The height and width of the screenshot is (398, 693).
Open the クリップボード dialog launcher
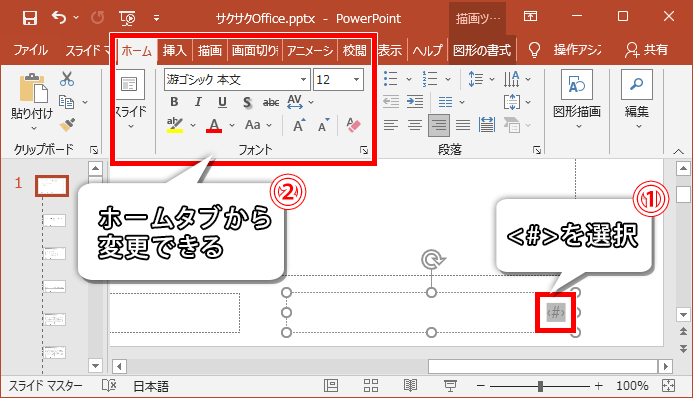(94, 150)
